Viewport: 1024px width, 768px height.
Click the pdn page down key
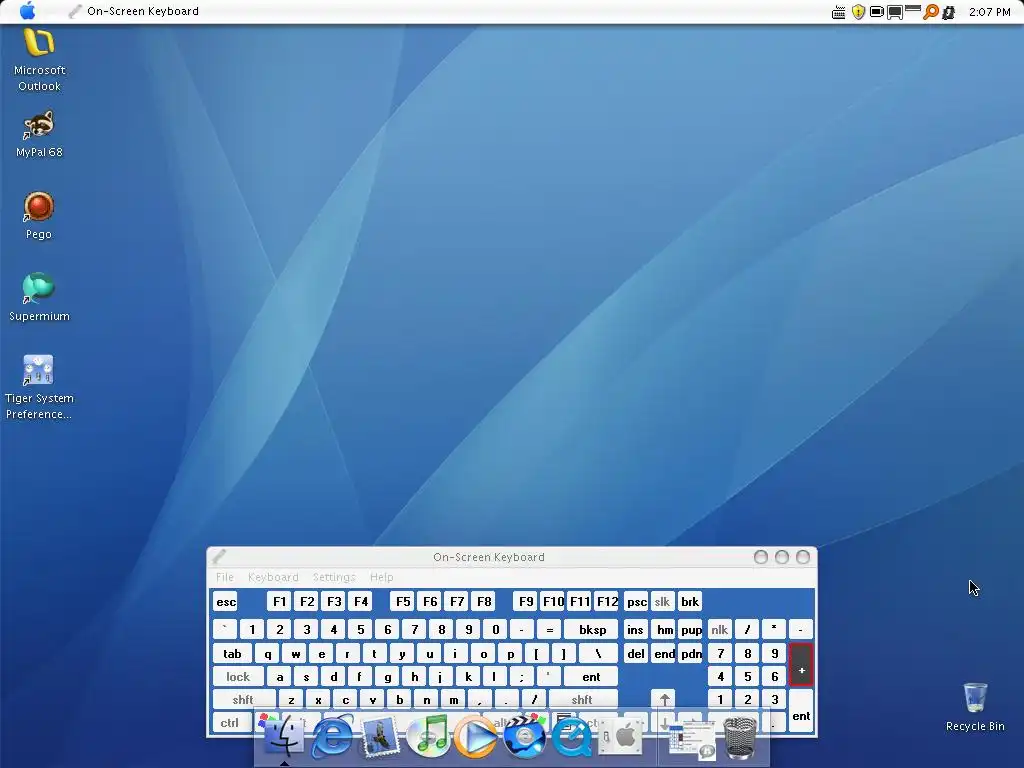(692, 653)
